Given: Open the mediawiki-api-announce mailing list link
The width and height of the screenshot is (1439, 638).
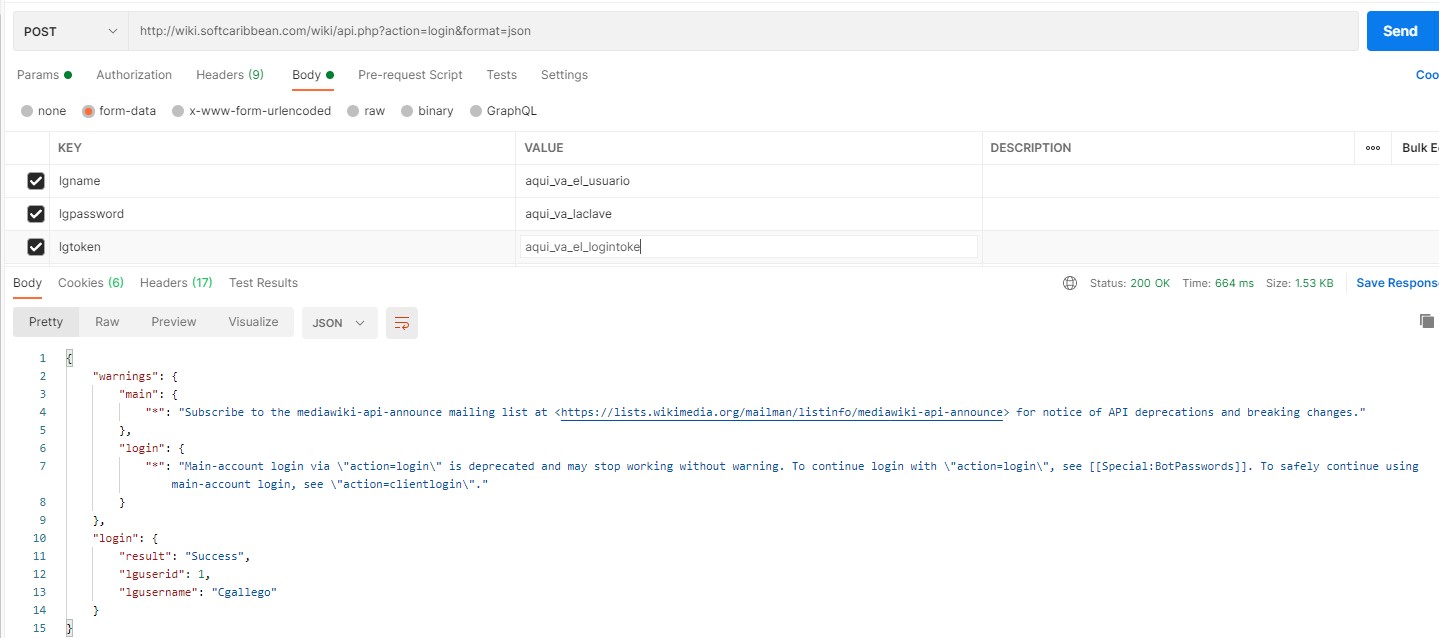Looking at the screenshot, I should pyautogui.click(x=782, y=412).
